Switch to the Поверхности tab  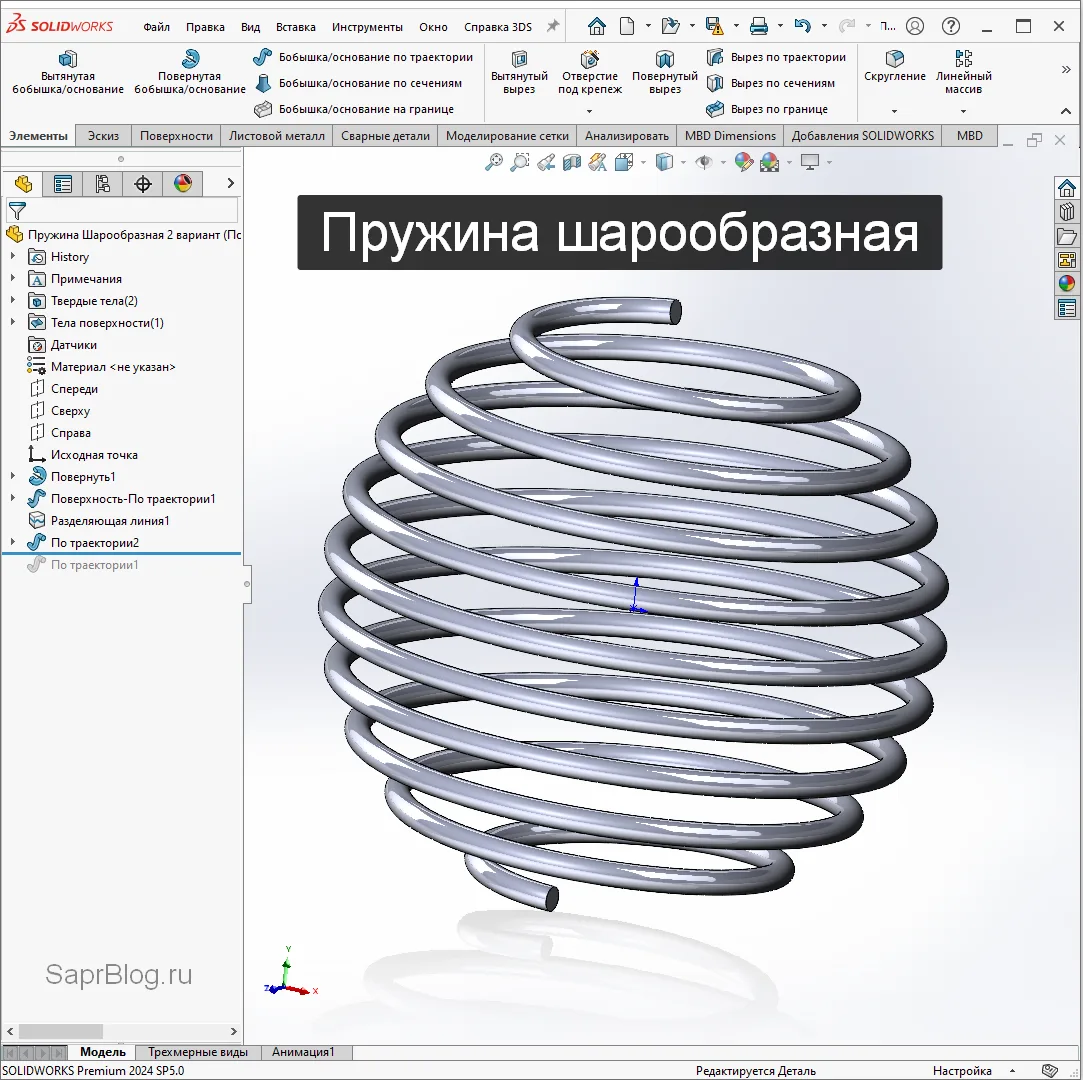[x=176, y=136]
